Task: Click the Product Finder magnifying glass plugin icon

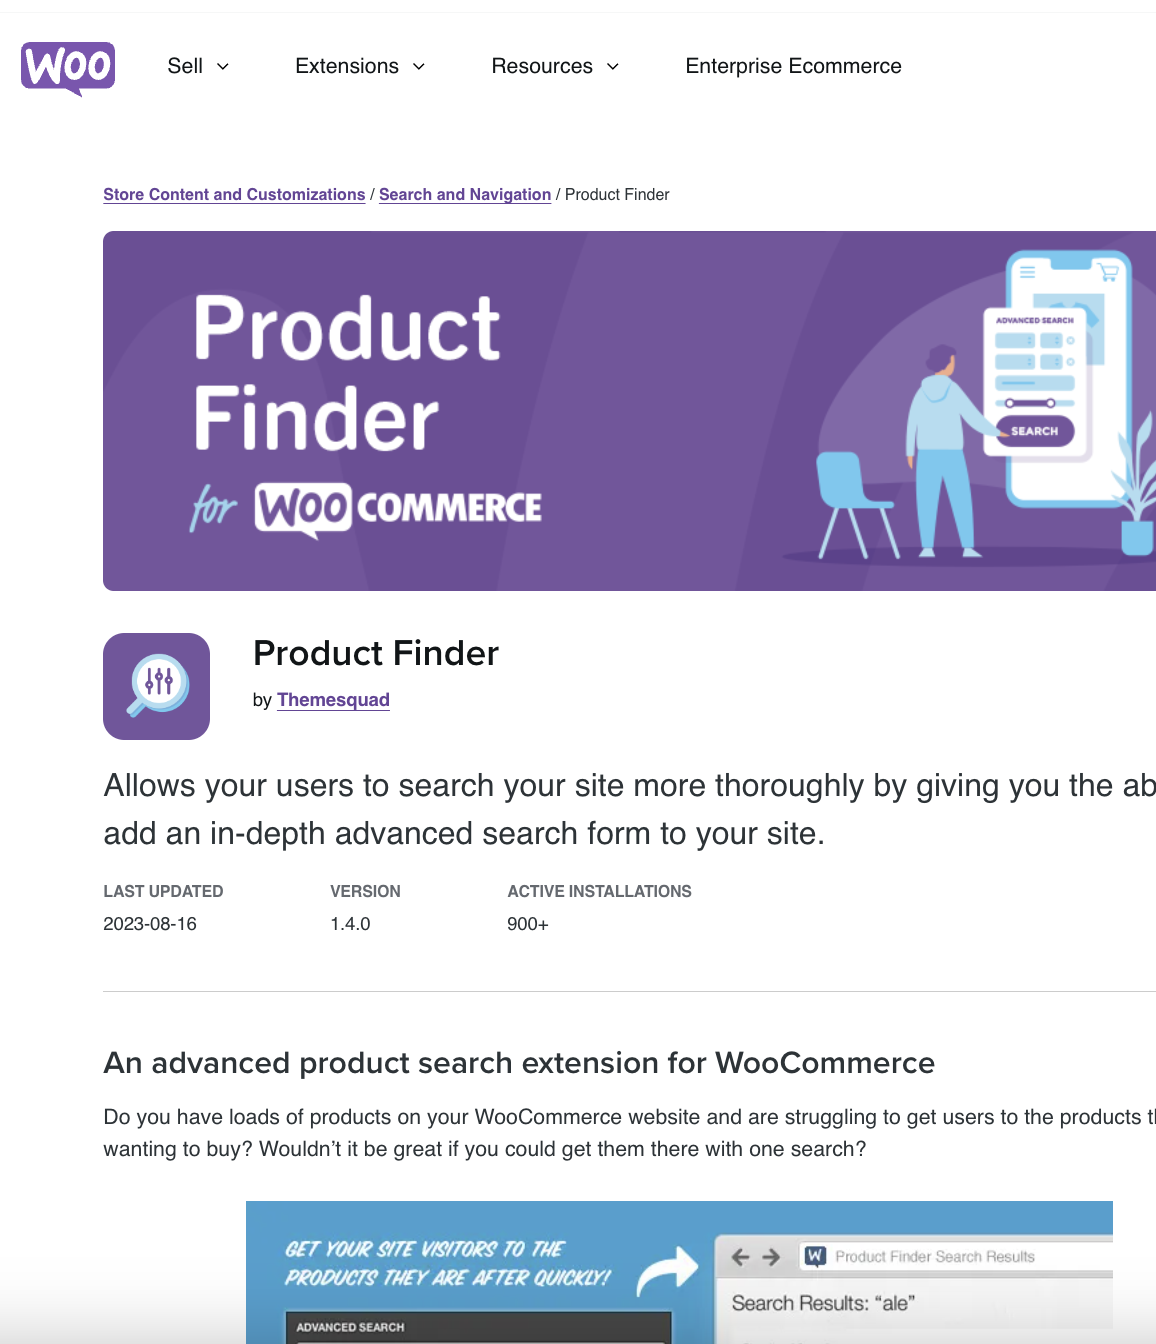Action: pos(156,686)
